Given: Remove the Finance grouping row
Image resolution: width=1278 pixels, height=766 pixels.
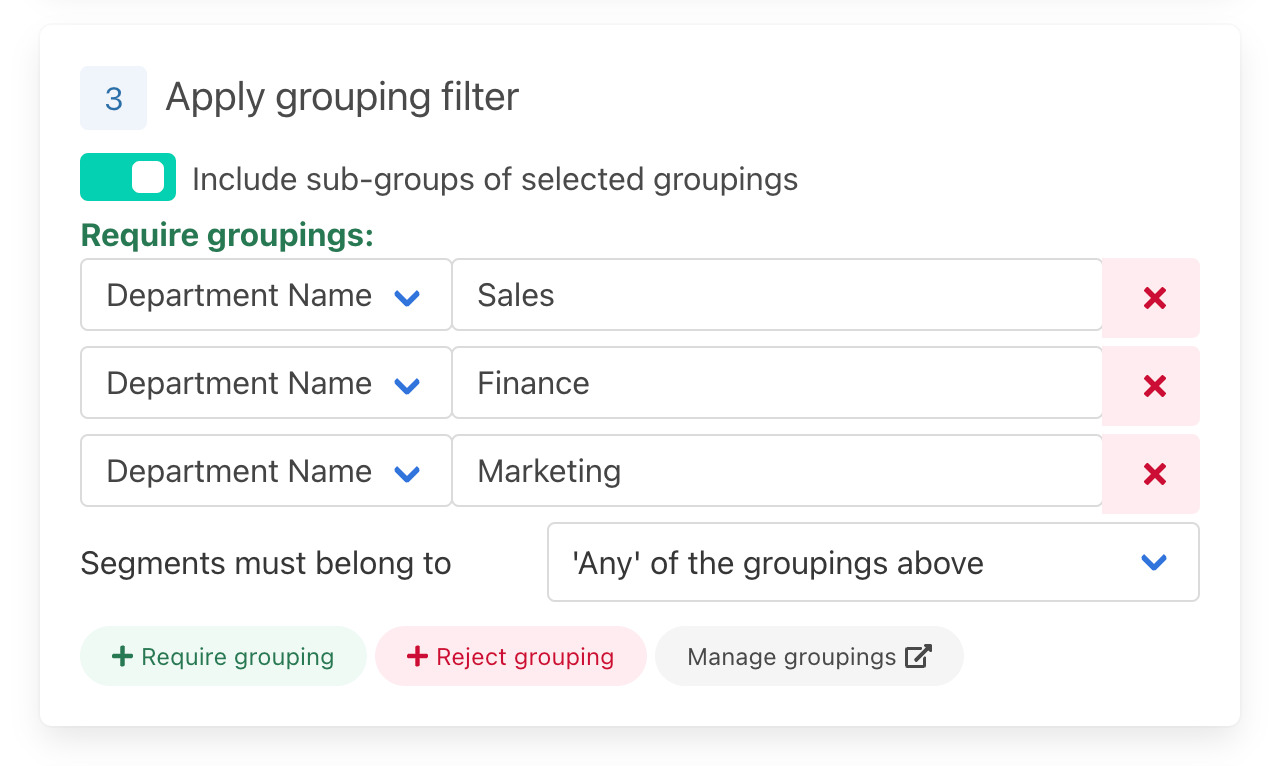Looking at the screenshot, I should [1154, 386].
